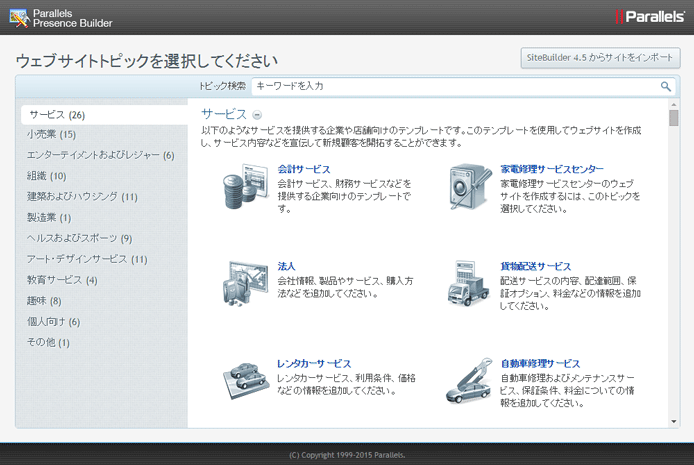694x465 pixels.
Task: Select the corporation (法人) template icon
Action: click(x=245, y=285)
